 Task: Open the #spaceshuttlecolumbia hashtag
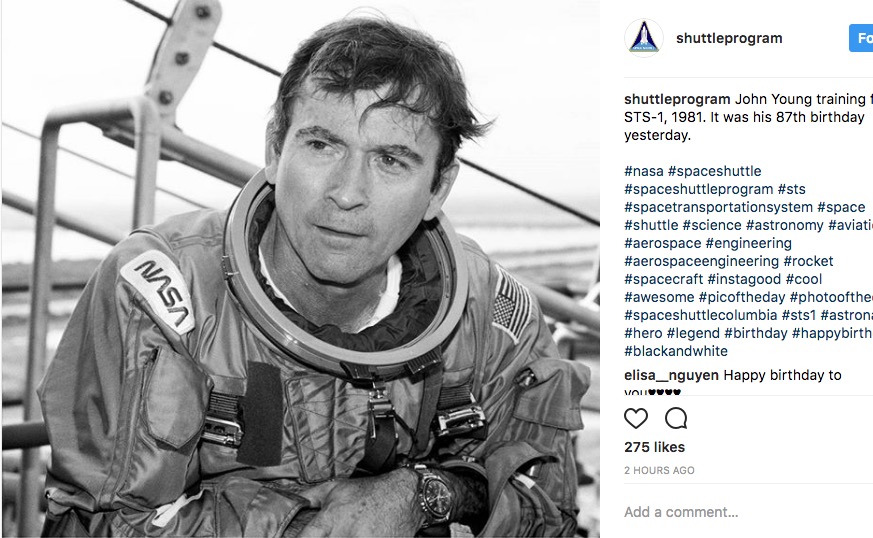pos(700,315)
